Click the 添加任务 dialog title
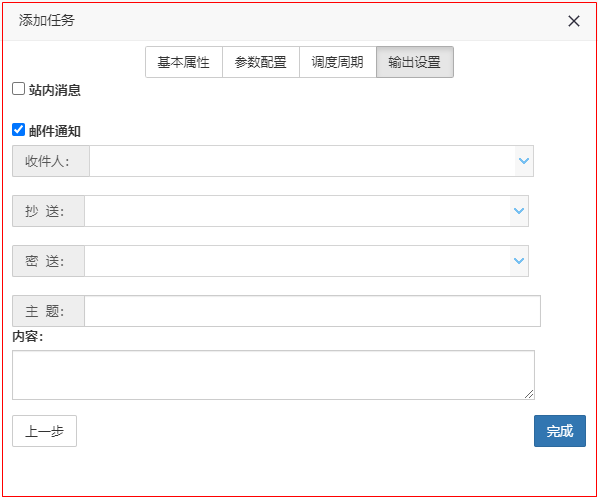The image size is (598, 498). [47, 21]
